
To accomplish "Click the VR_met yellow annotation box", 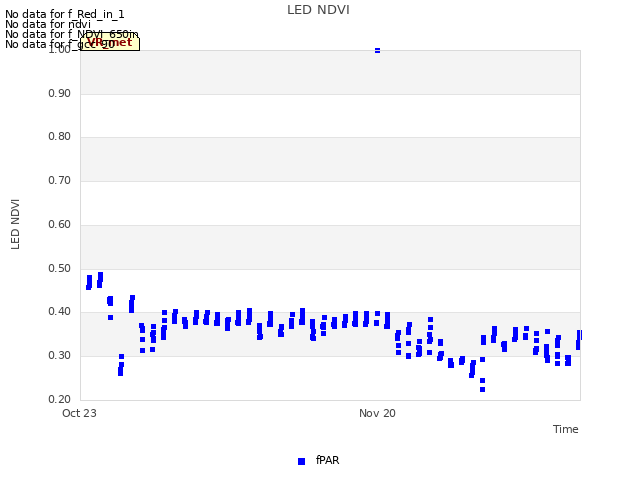I will pyautogui.click(x=110, y=43).
